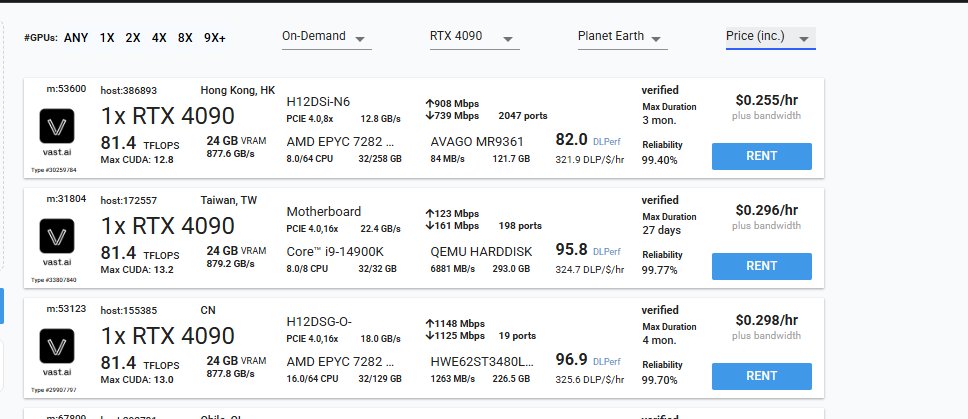The image size is (968, 419).
Task: Click QEMU HARDDISK storage name
Action: pyautogui.click(x=482, y=252)
